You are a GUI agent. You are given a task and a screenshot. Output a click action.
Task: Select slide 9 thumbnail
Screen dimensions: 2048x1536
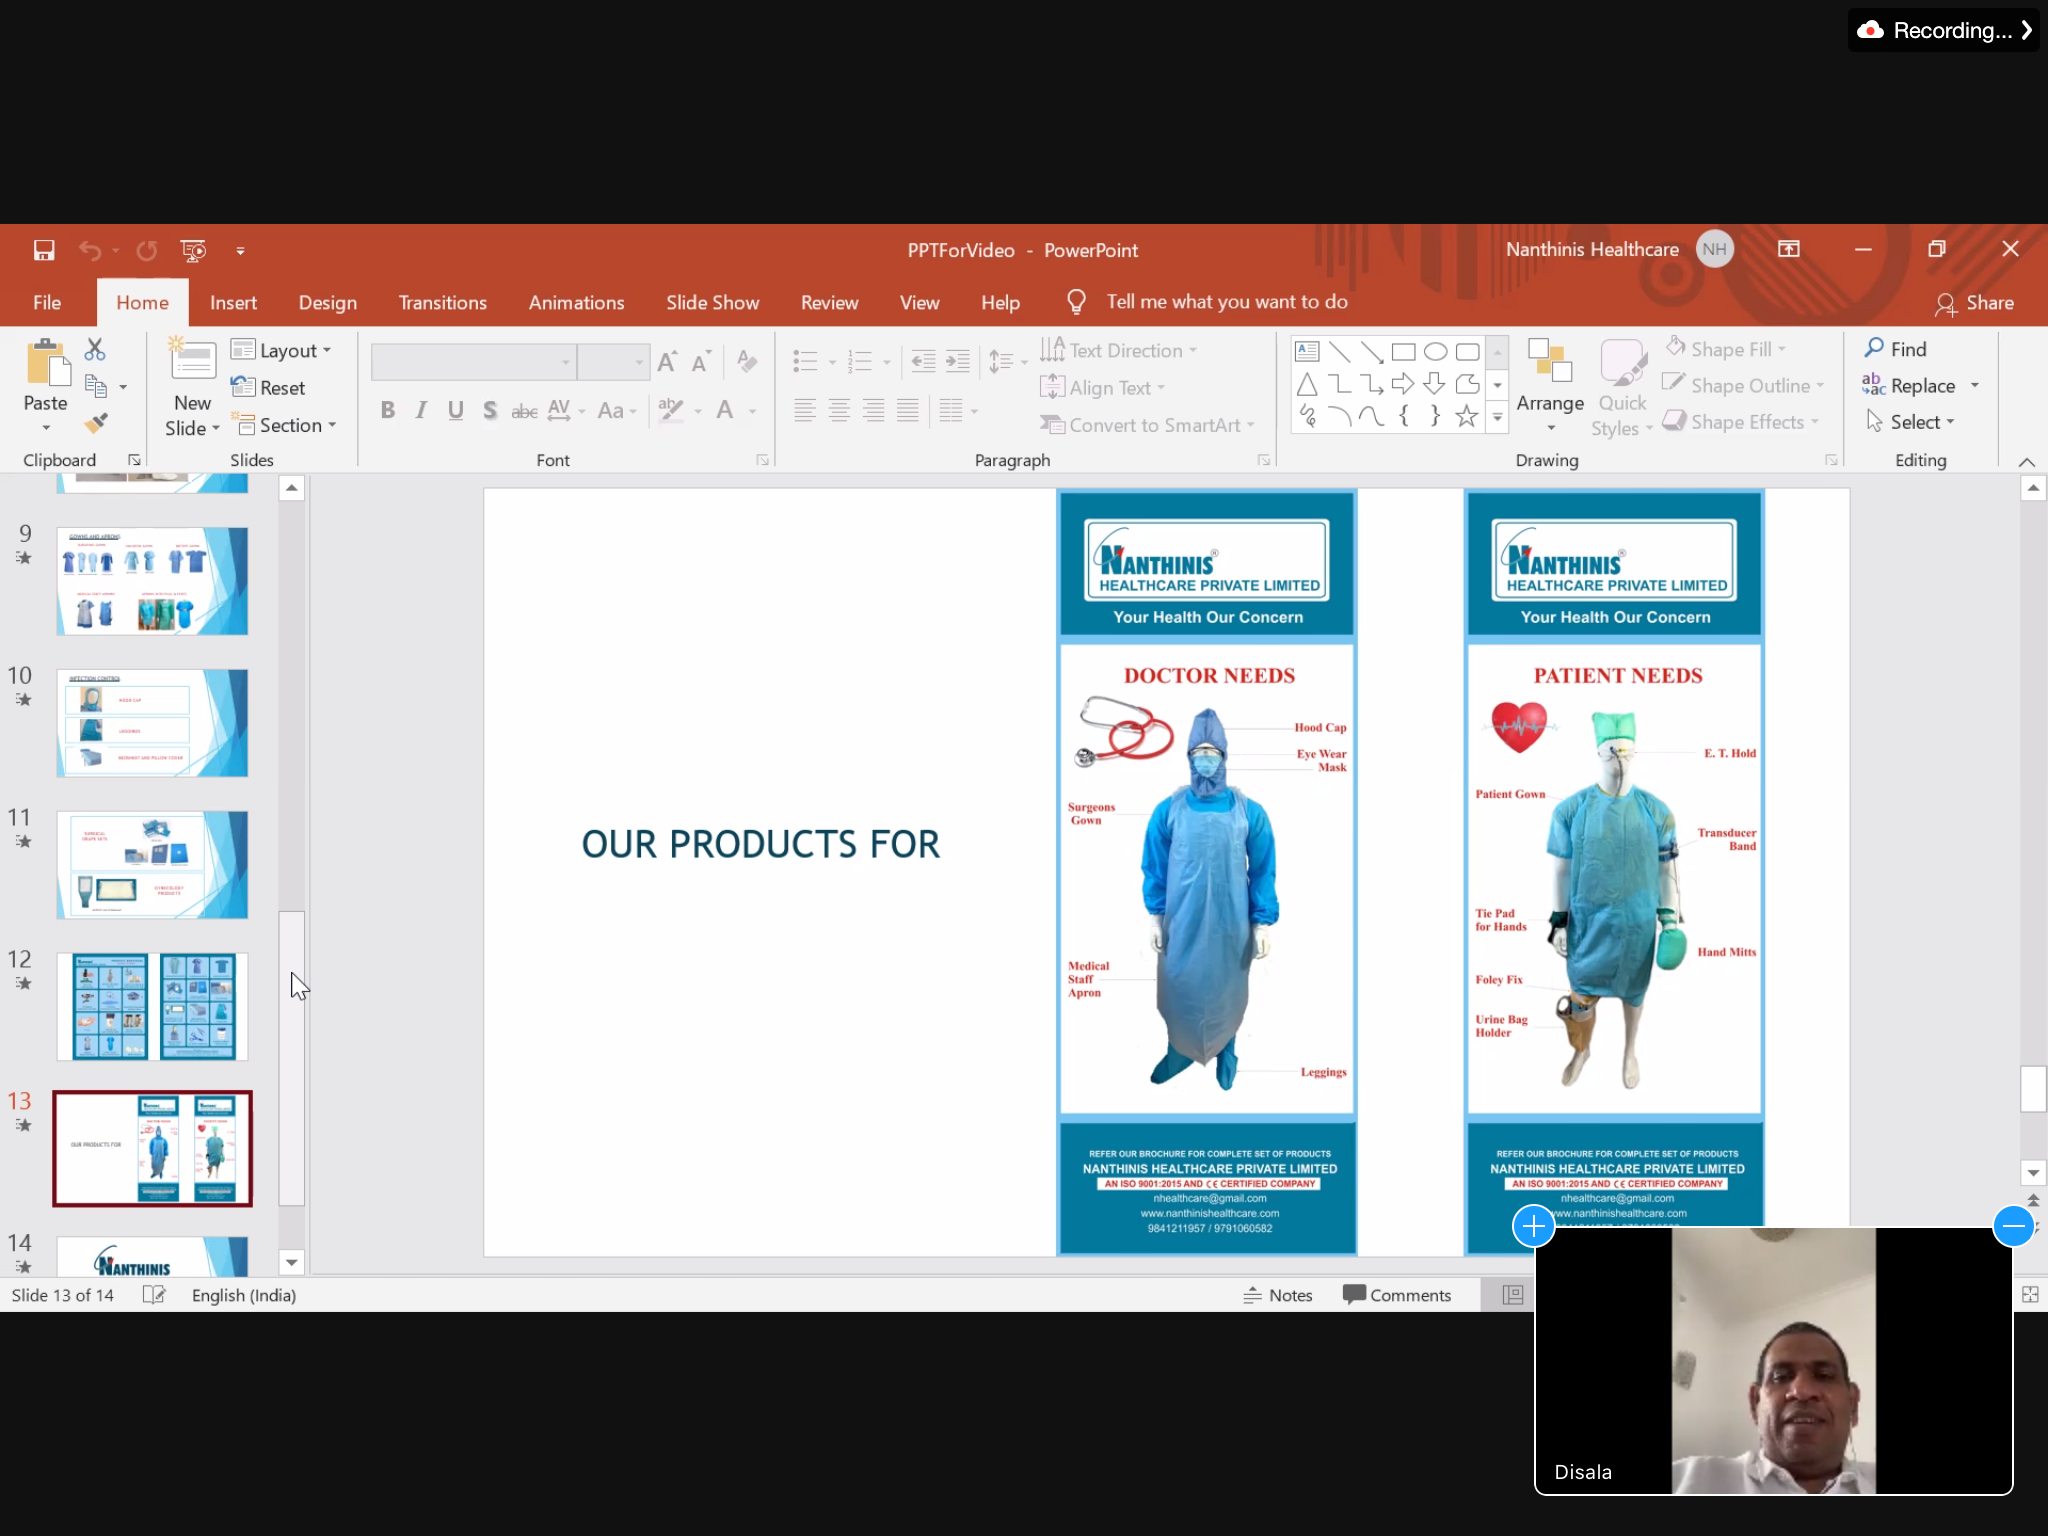[x=152, y=581]
